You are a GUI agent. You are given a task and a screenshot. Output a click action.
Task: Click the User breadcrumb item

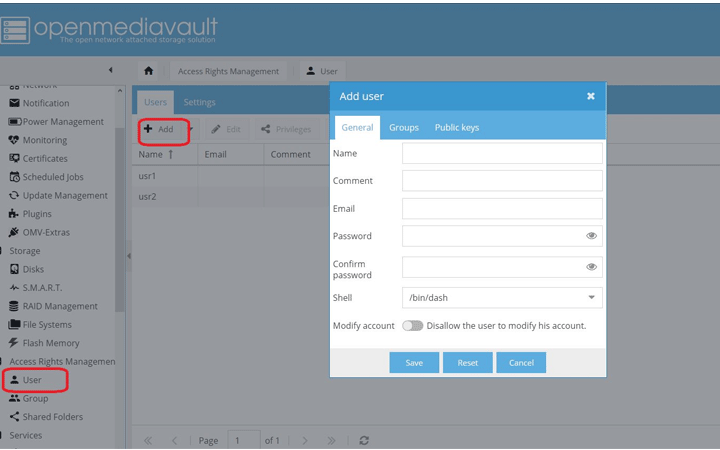[322, 71]
